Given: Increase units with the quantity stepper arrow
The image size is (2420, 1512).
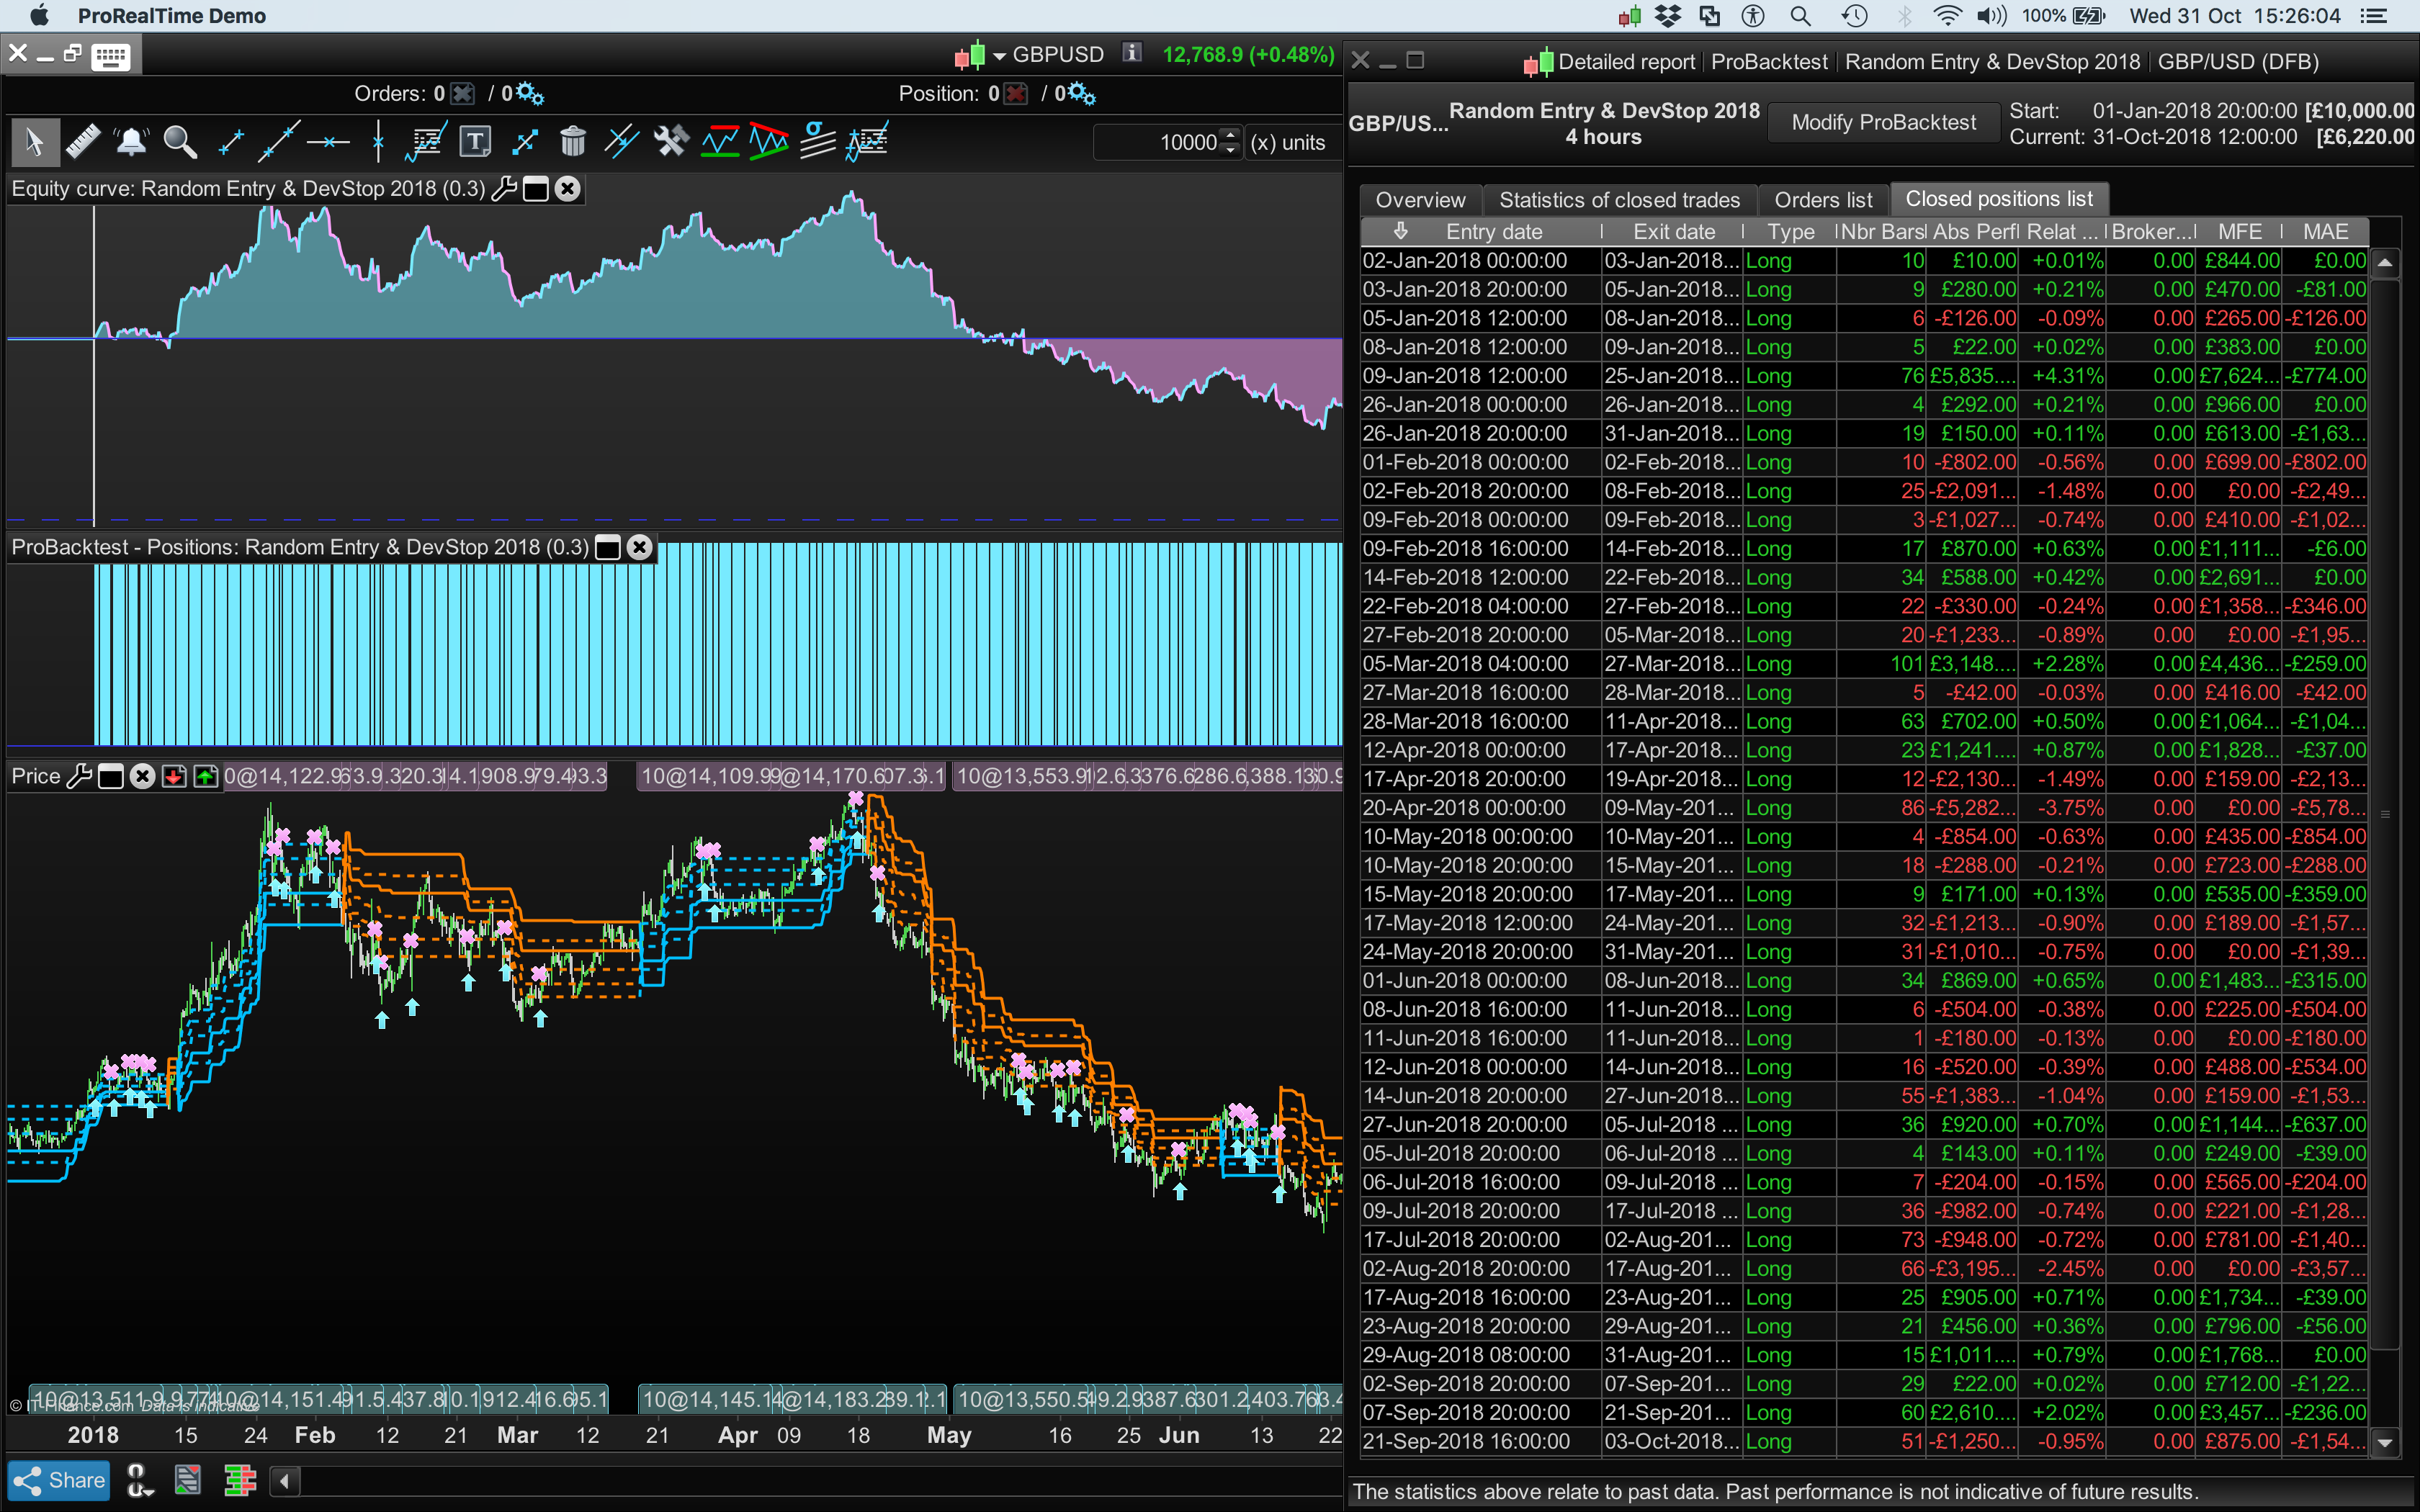Looking at the screenshot, I should [1231, 135].
